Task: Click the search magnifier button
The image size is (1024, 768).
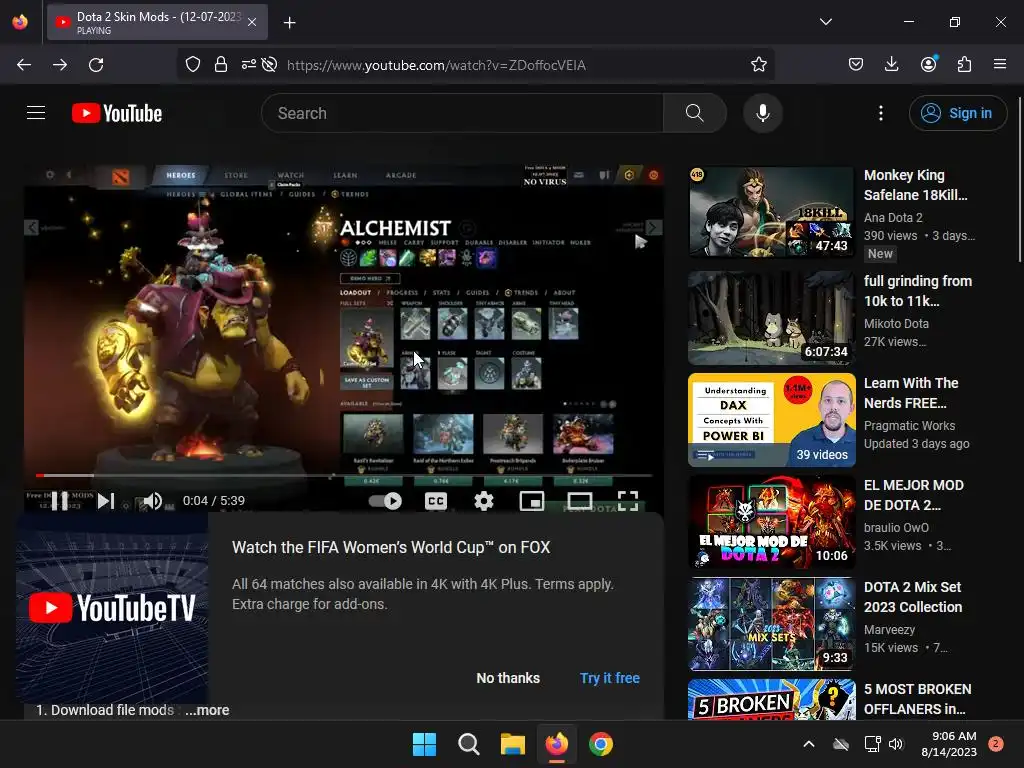Action: coord(695,113)
